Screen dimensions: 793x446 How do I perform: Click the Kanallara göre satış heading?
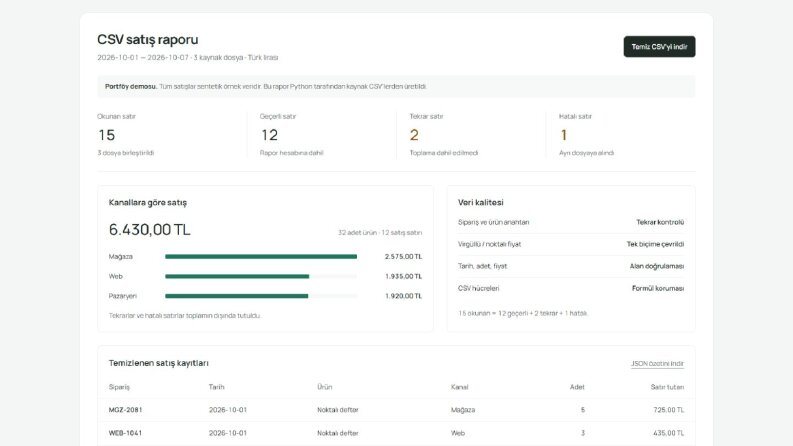pos(148,203)
